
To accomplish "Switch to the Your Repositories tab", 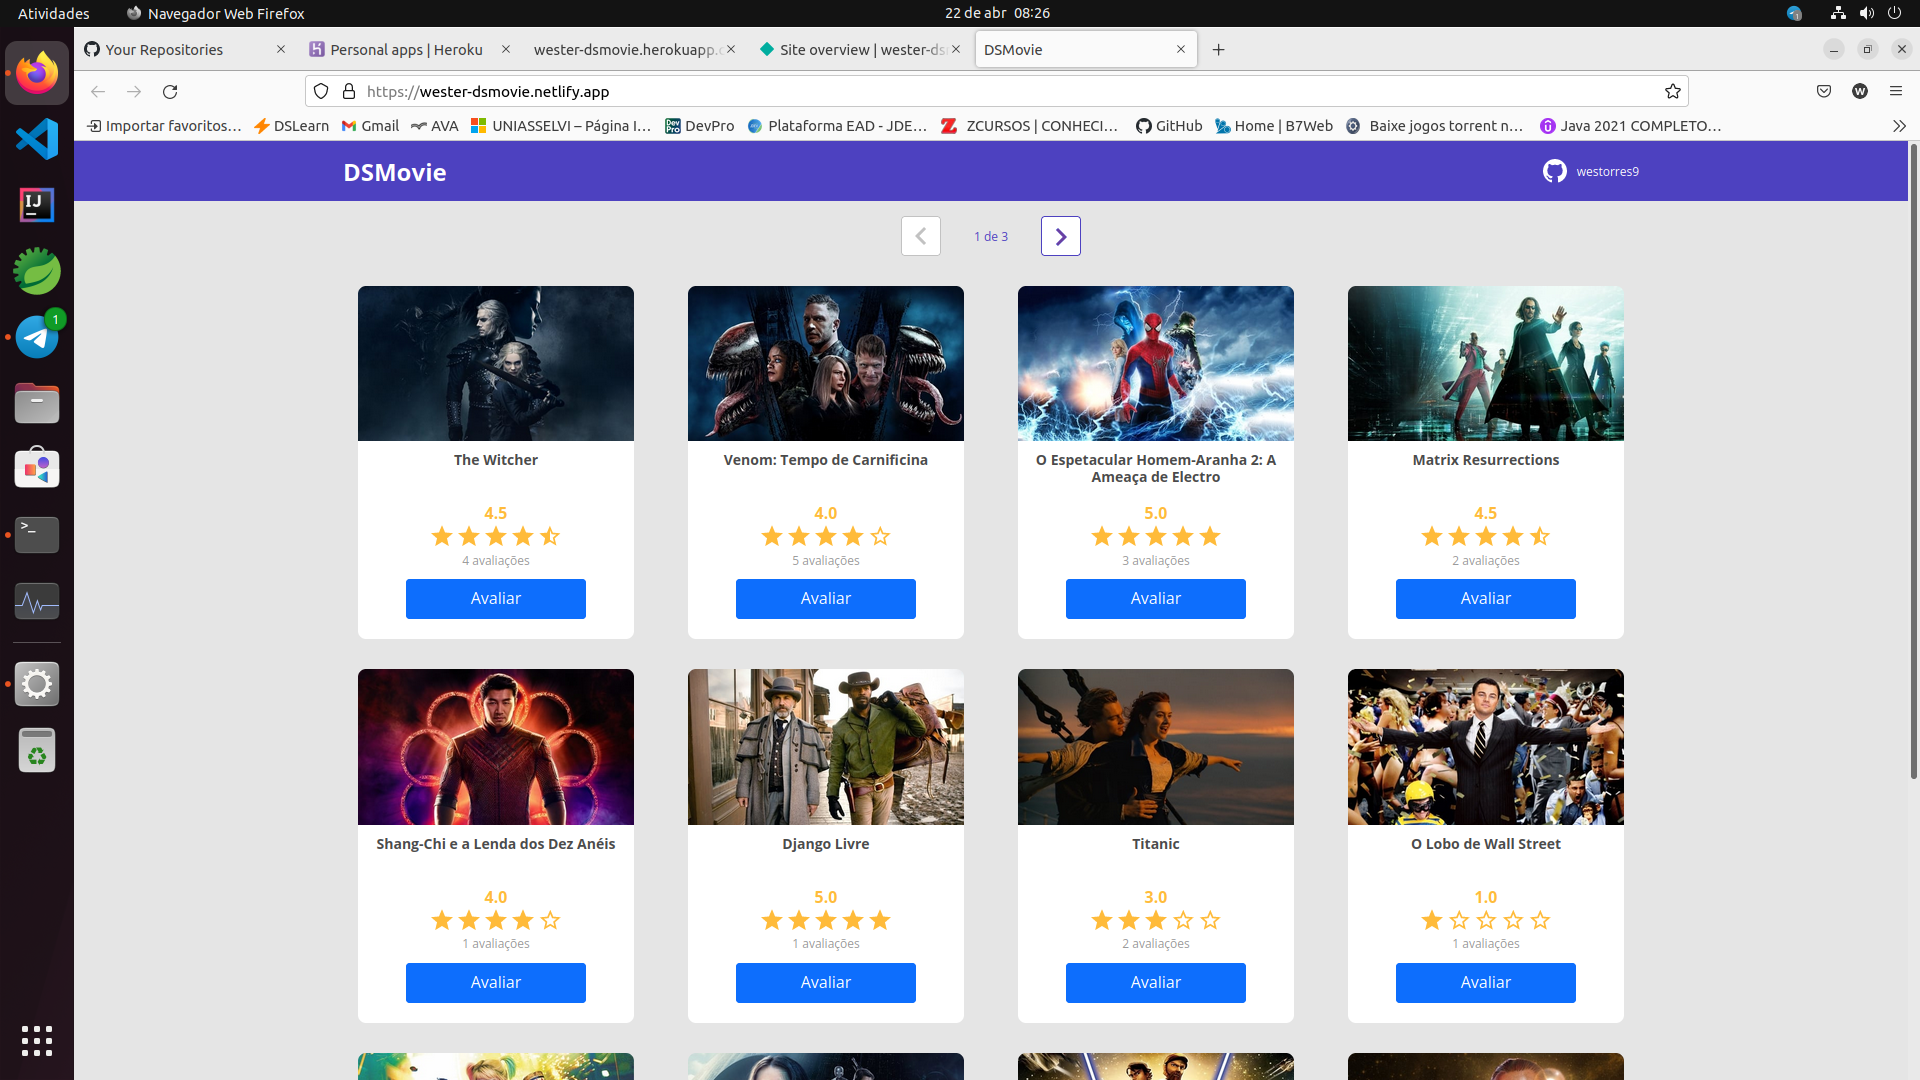I will click(x=165, y=49).
